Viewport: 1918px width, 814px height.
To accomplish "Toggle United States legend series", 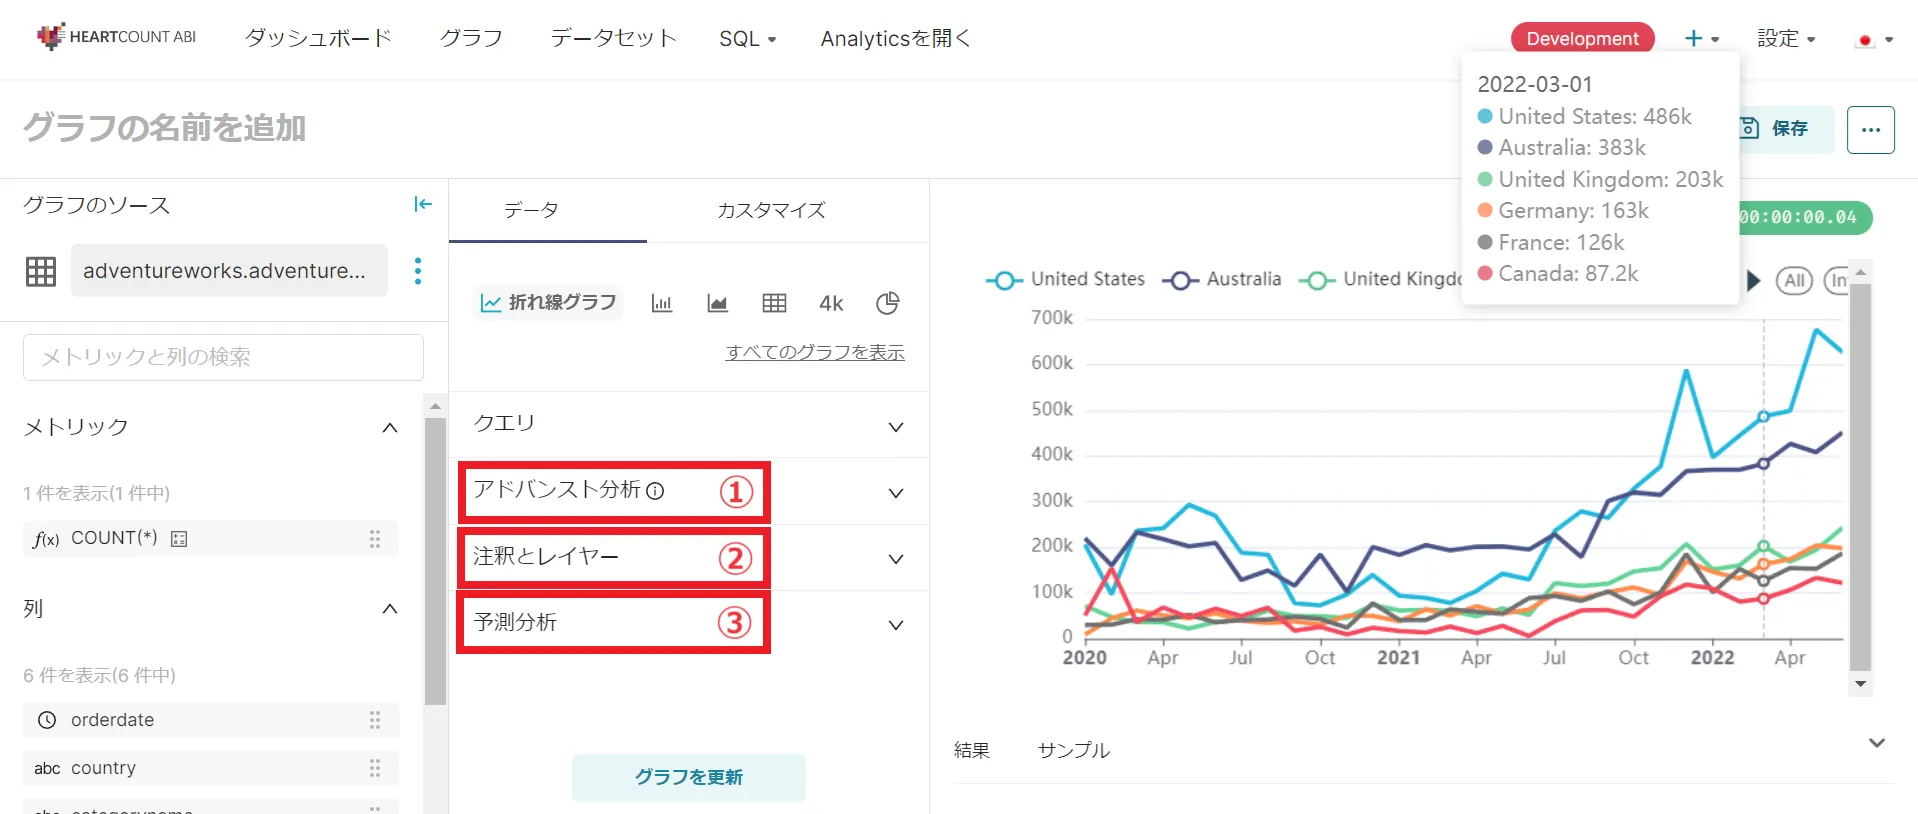I will pyautogui.click(x=1066, y=280).
